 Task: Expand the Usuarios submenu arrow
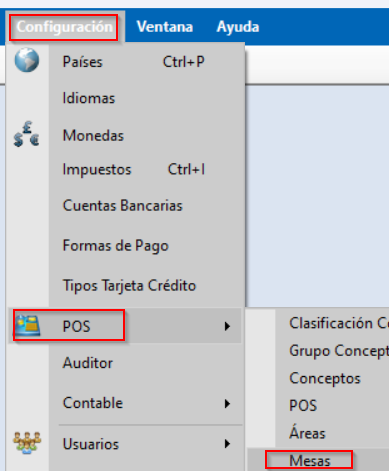(227, 444)
